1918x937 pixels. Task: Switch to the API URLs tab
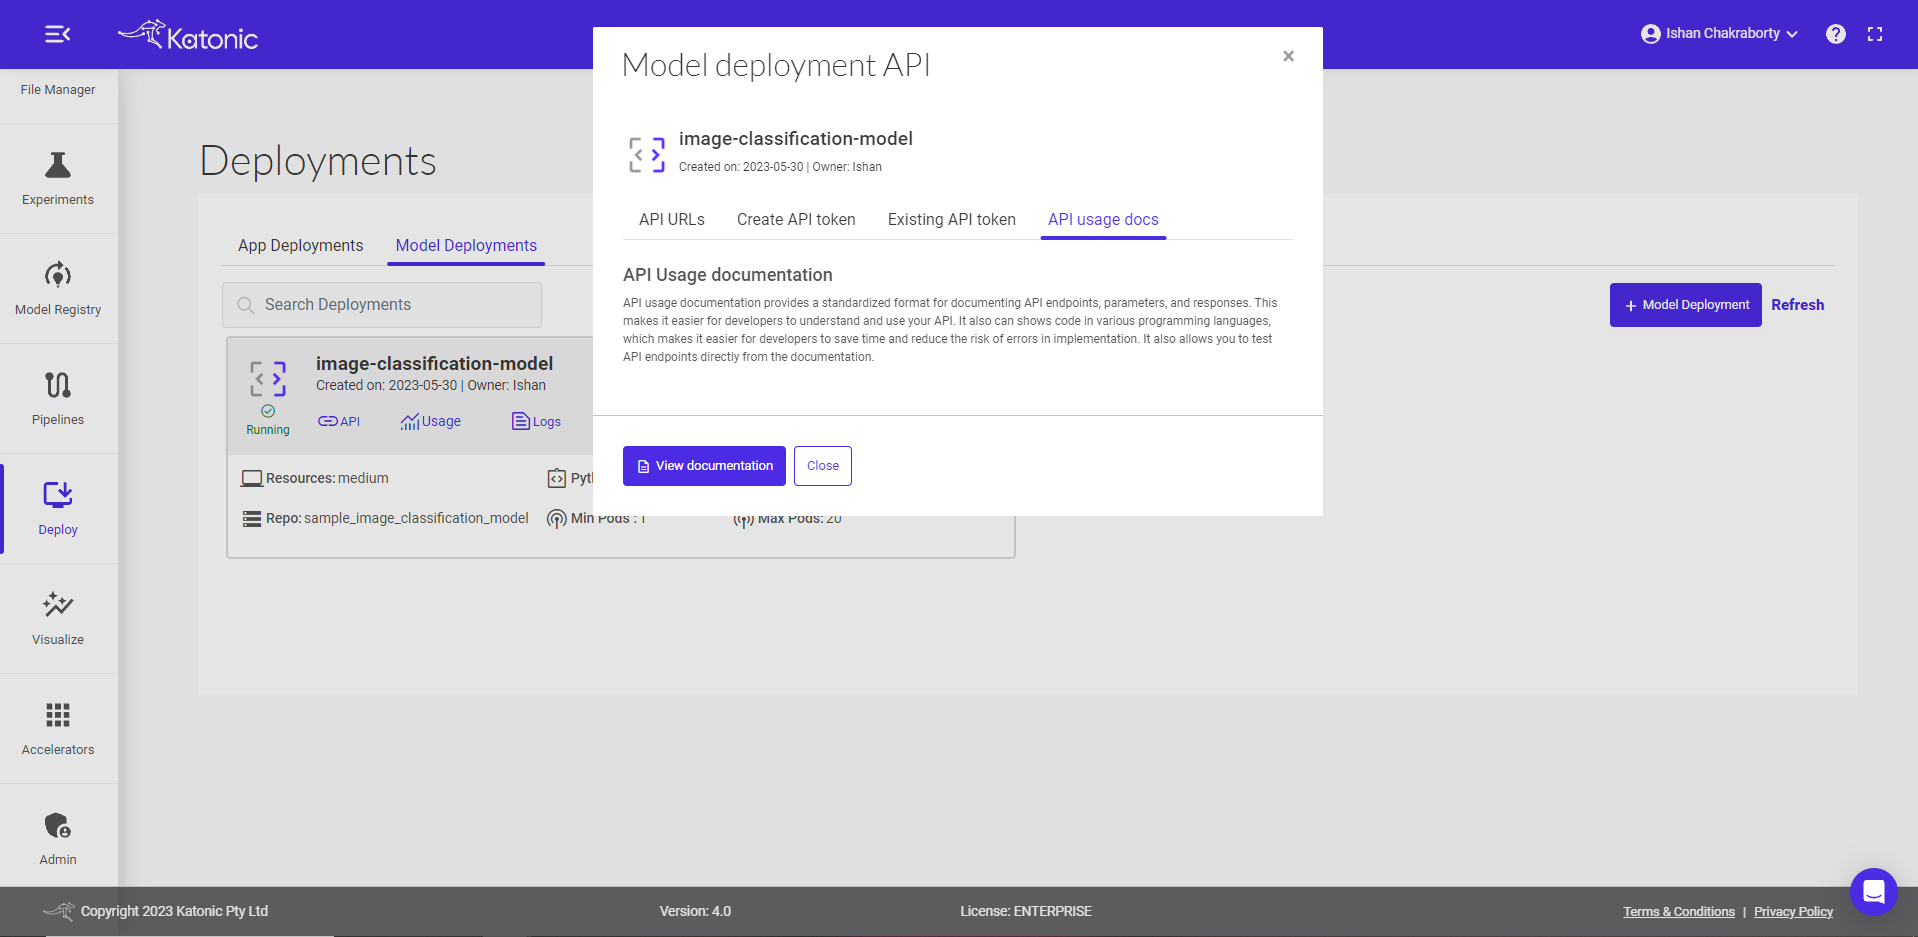tap(672, 220)
